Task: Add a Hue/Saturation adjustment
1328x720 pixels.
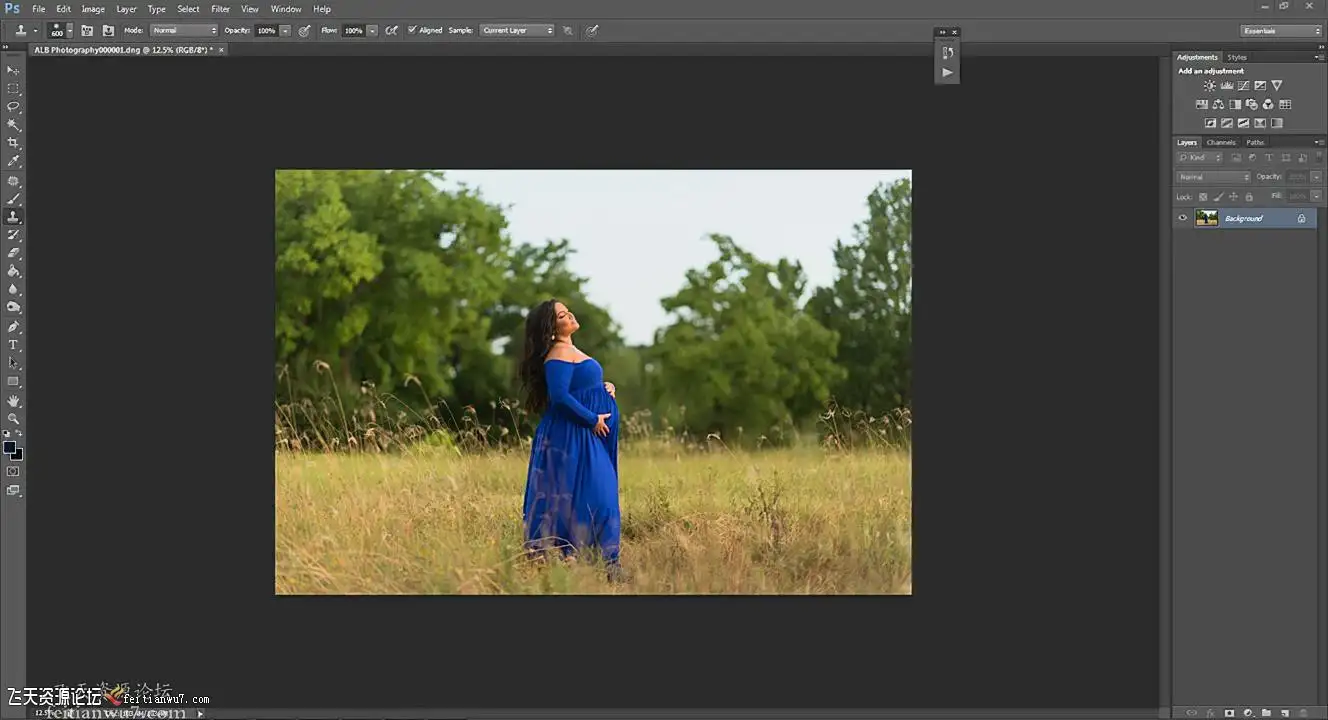Action: click(1201, 104)
